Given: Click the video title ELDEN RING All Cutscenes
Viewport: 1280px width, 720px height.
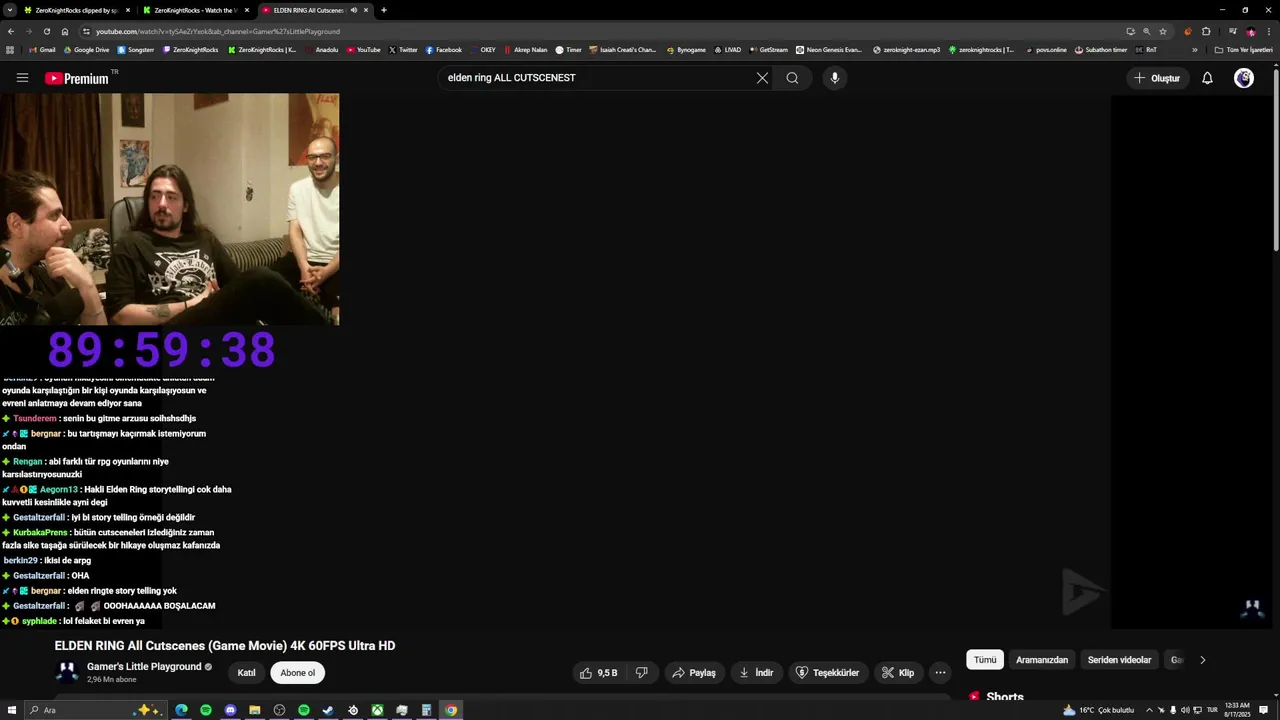Looking at the screenshot, I should (x=225, y=646).
